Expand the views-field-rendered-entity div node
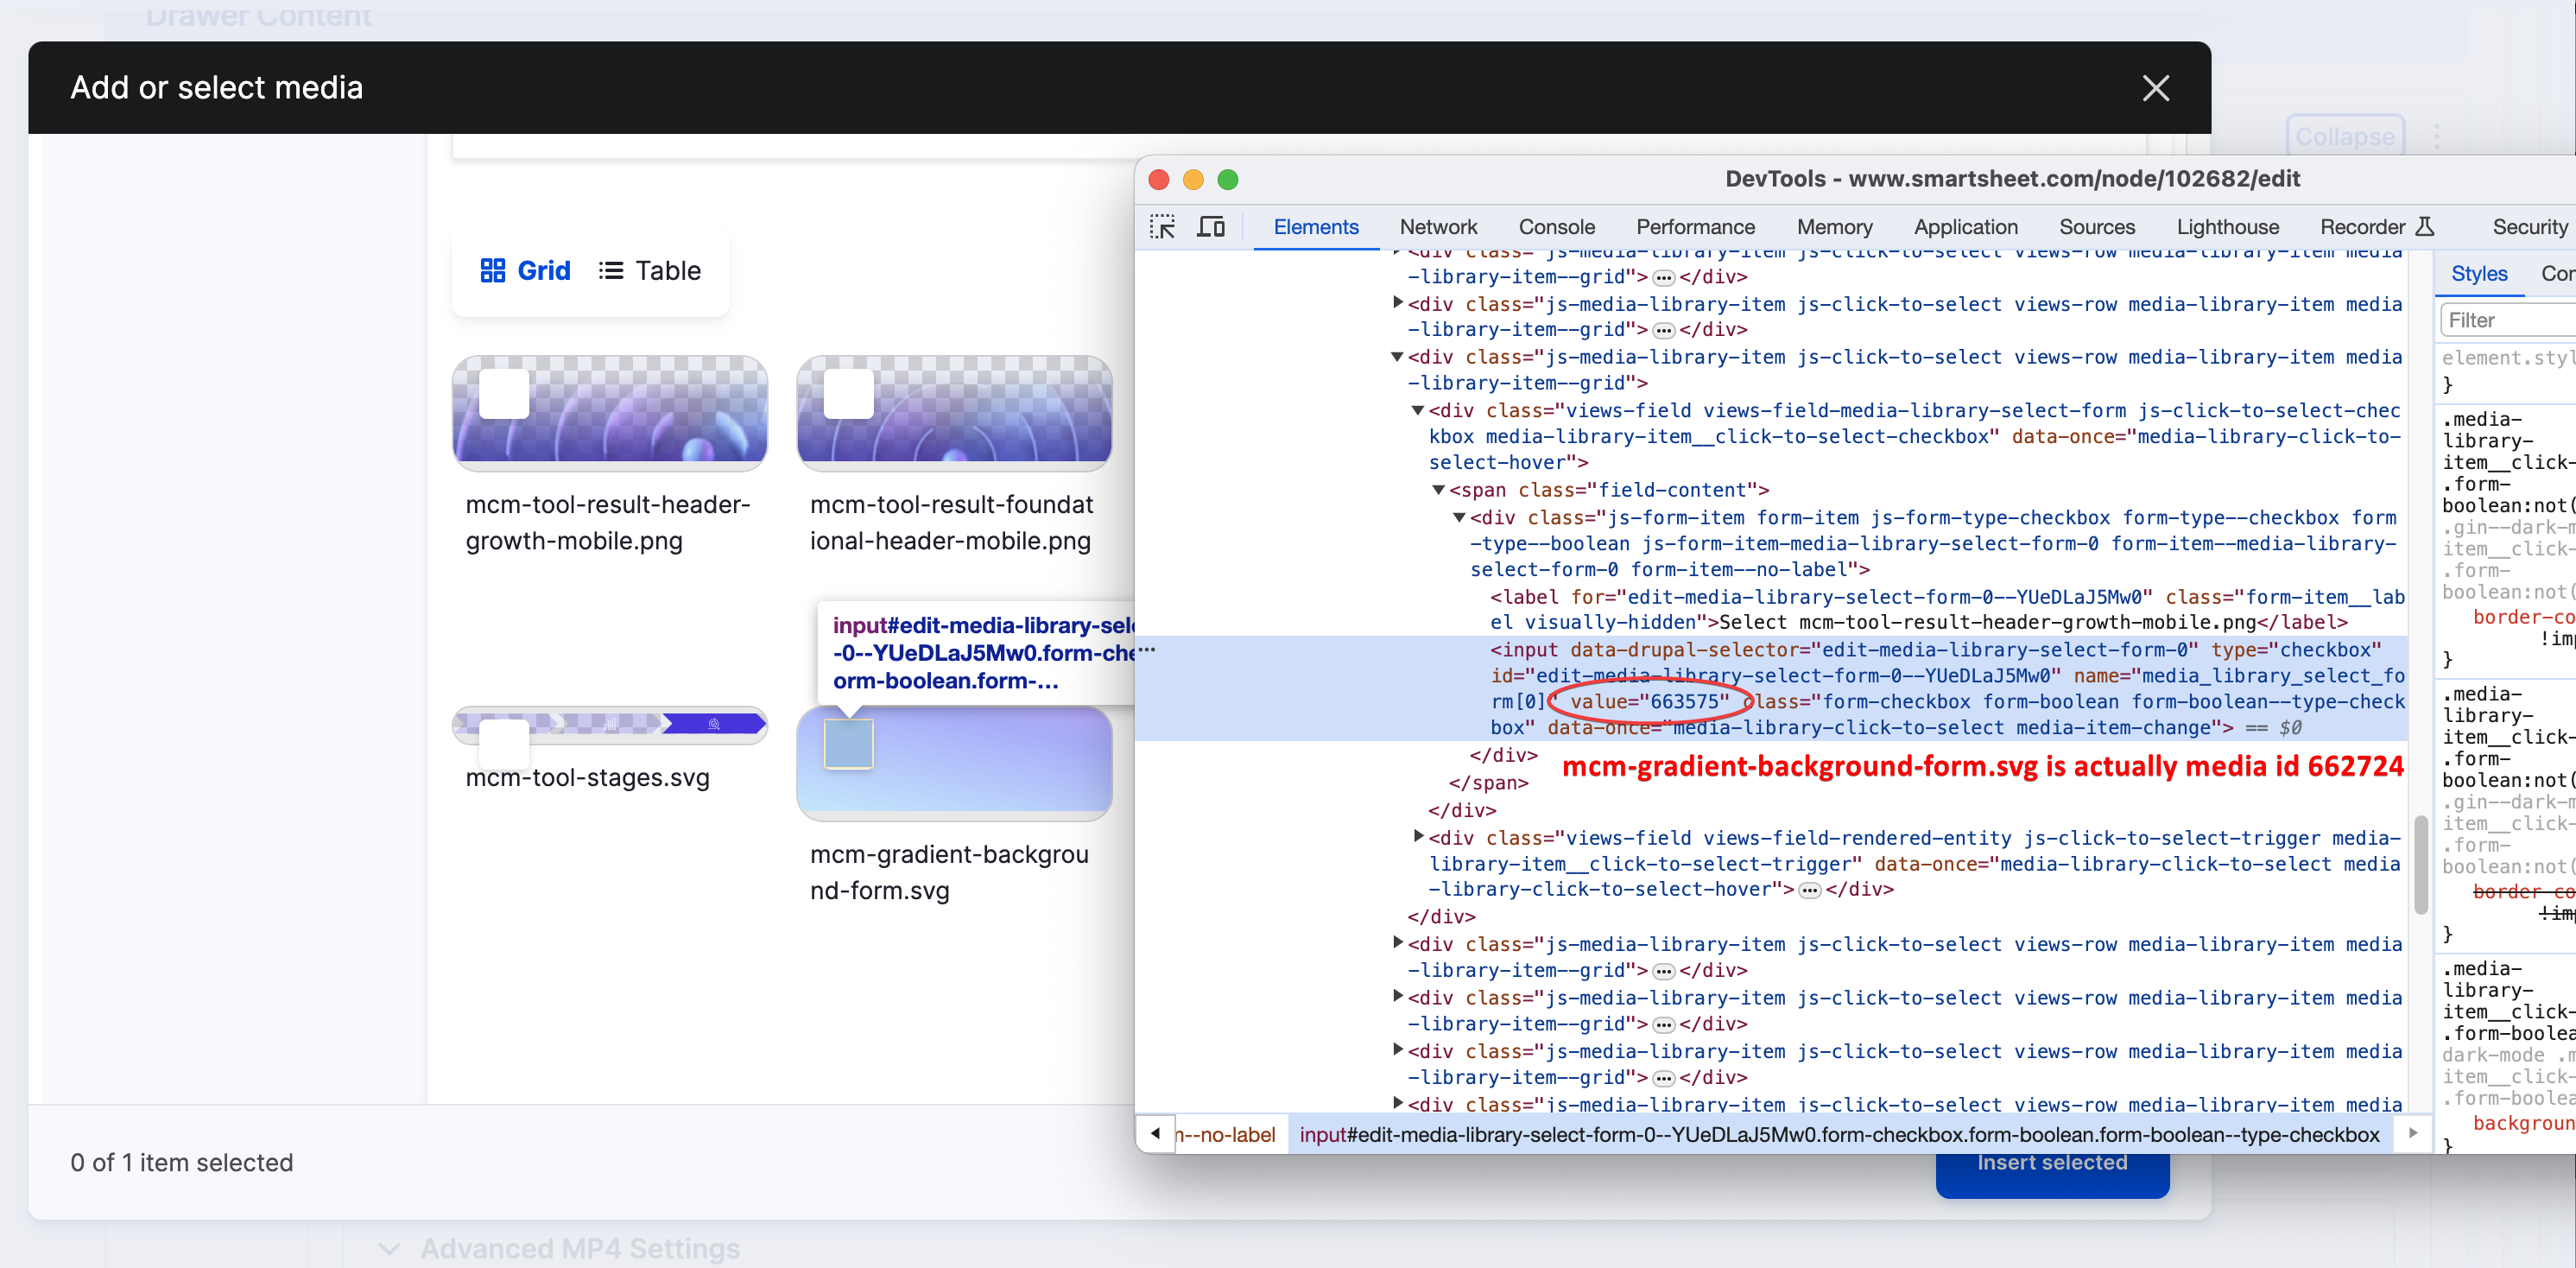The image size is (2576, 1268). click(x=1417, y=837)
